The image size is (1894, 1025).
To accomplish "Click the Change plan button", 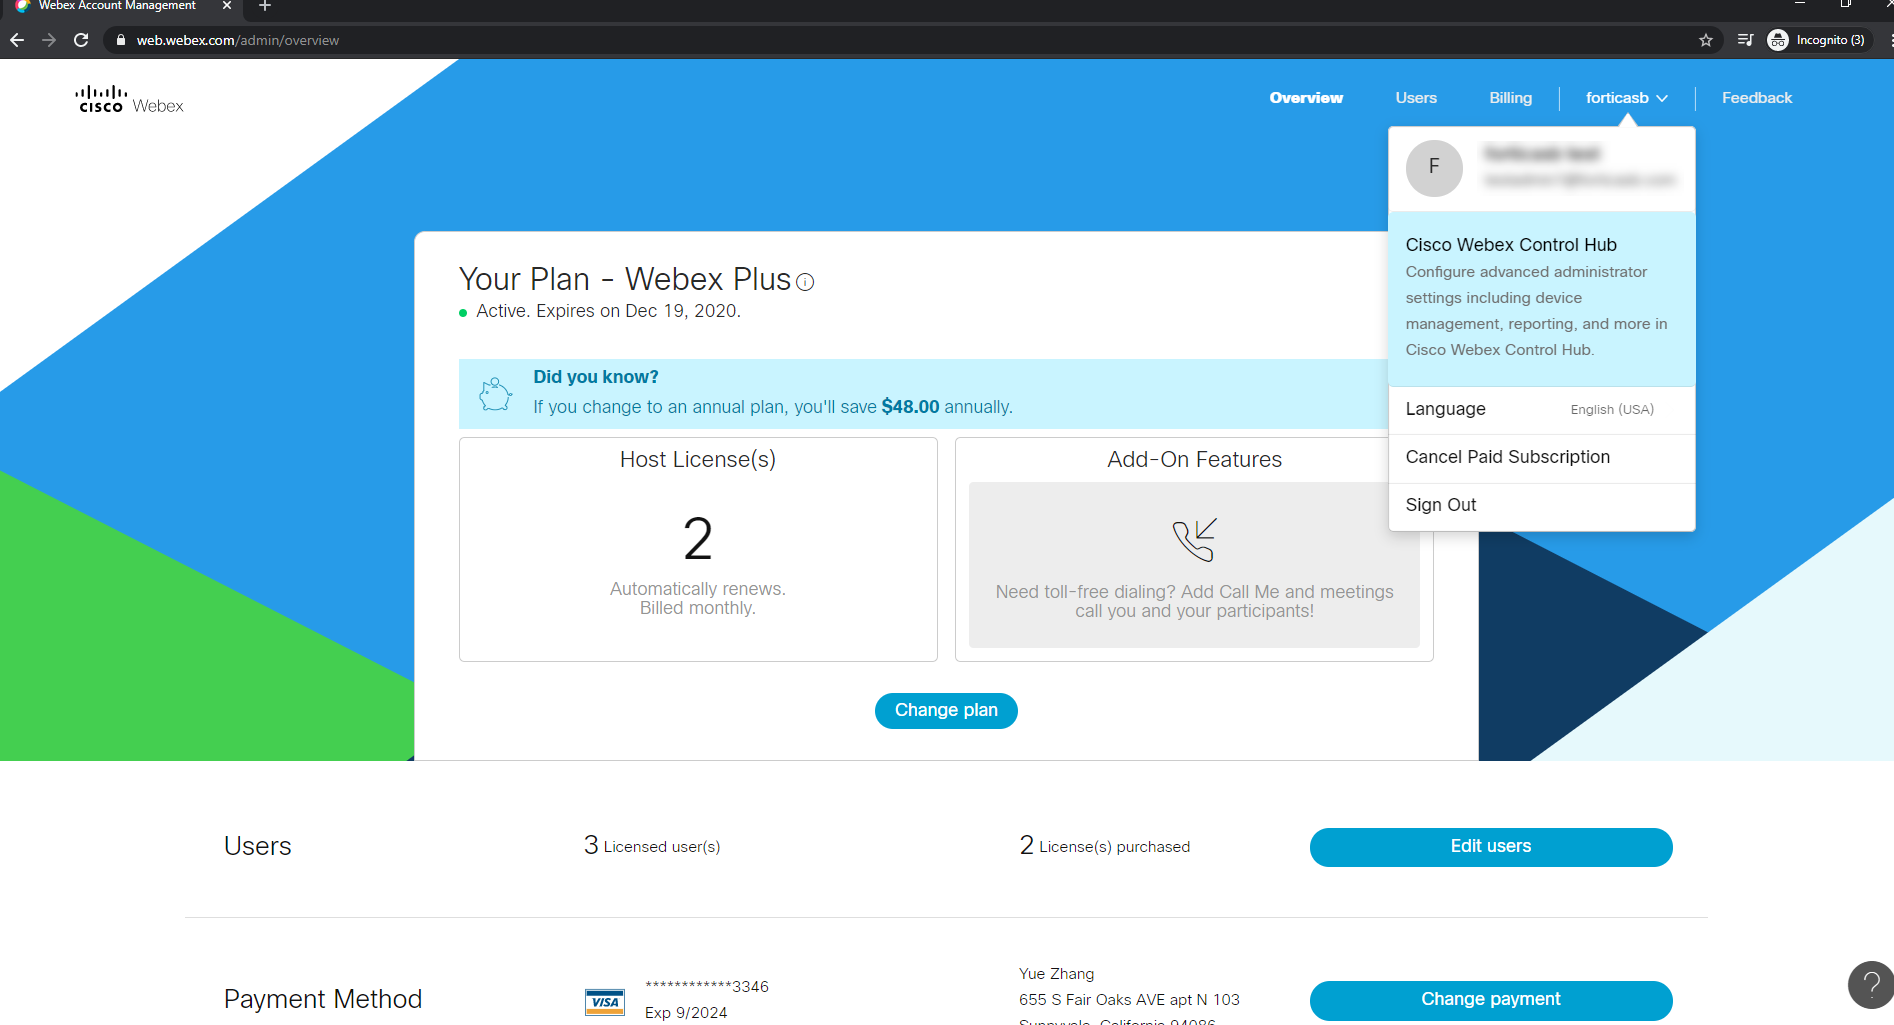I will point(945,710).
